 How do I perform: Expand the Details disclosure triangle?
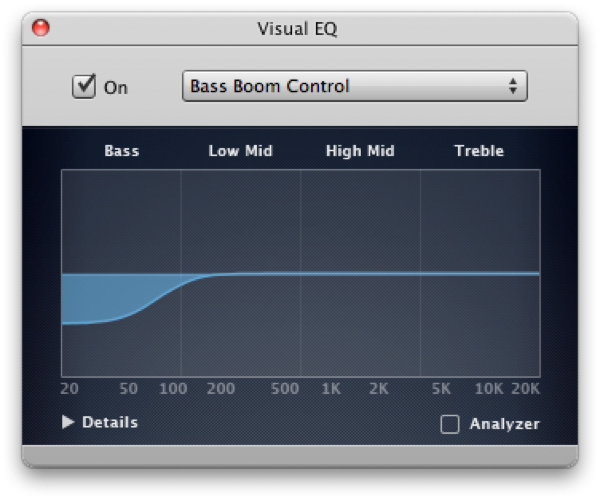coord(68,422)
